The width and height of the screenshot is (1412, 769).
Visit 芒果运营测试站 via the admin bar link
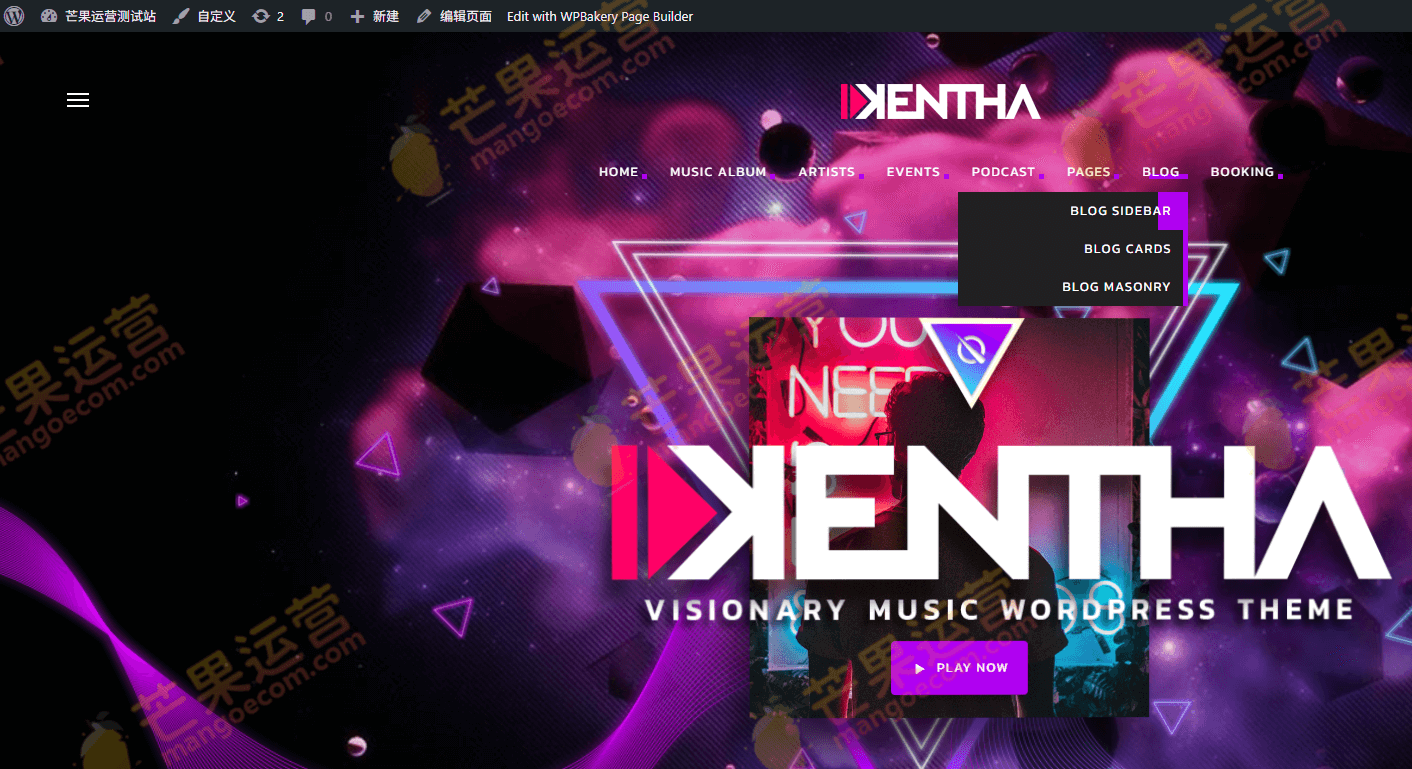(107, 16)
